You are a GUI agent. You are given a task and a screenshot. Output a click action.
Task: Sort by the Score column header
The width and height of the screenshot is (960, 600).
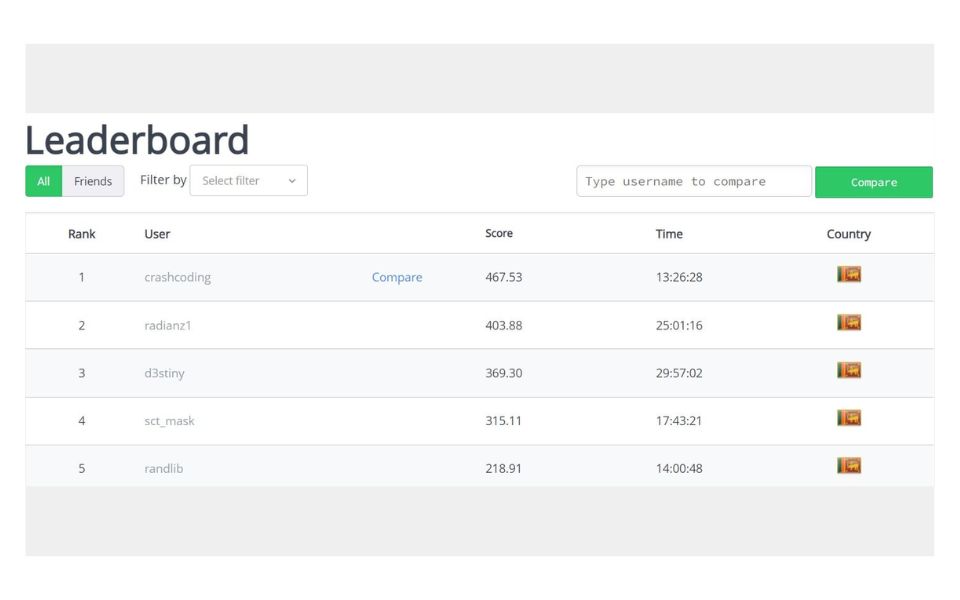(498, 233)
